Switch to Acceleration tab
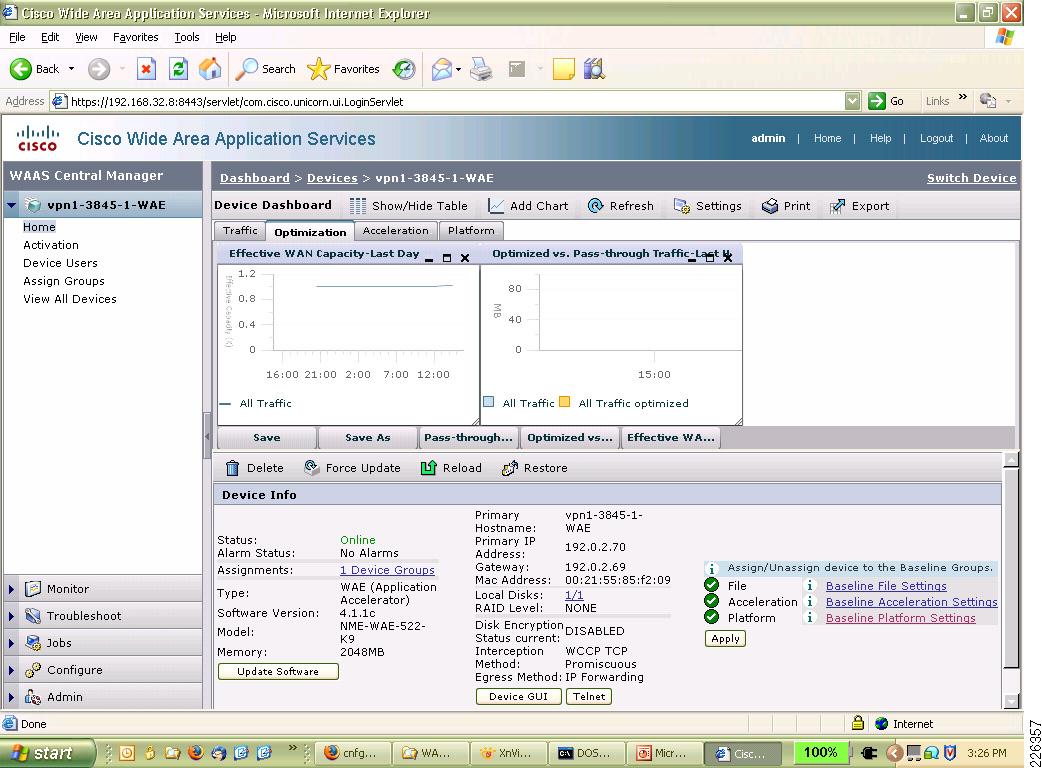 (x=395, y=231)
